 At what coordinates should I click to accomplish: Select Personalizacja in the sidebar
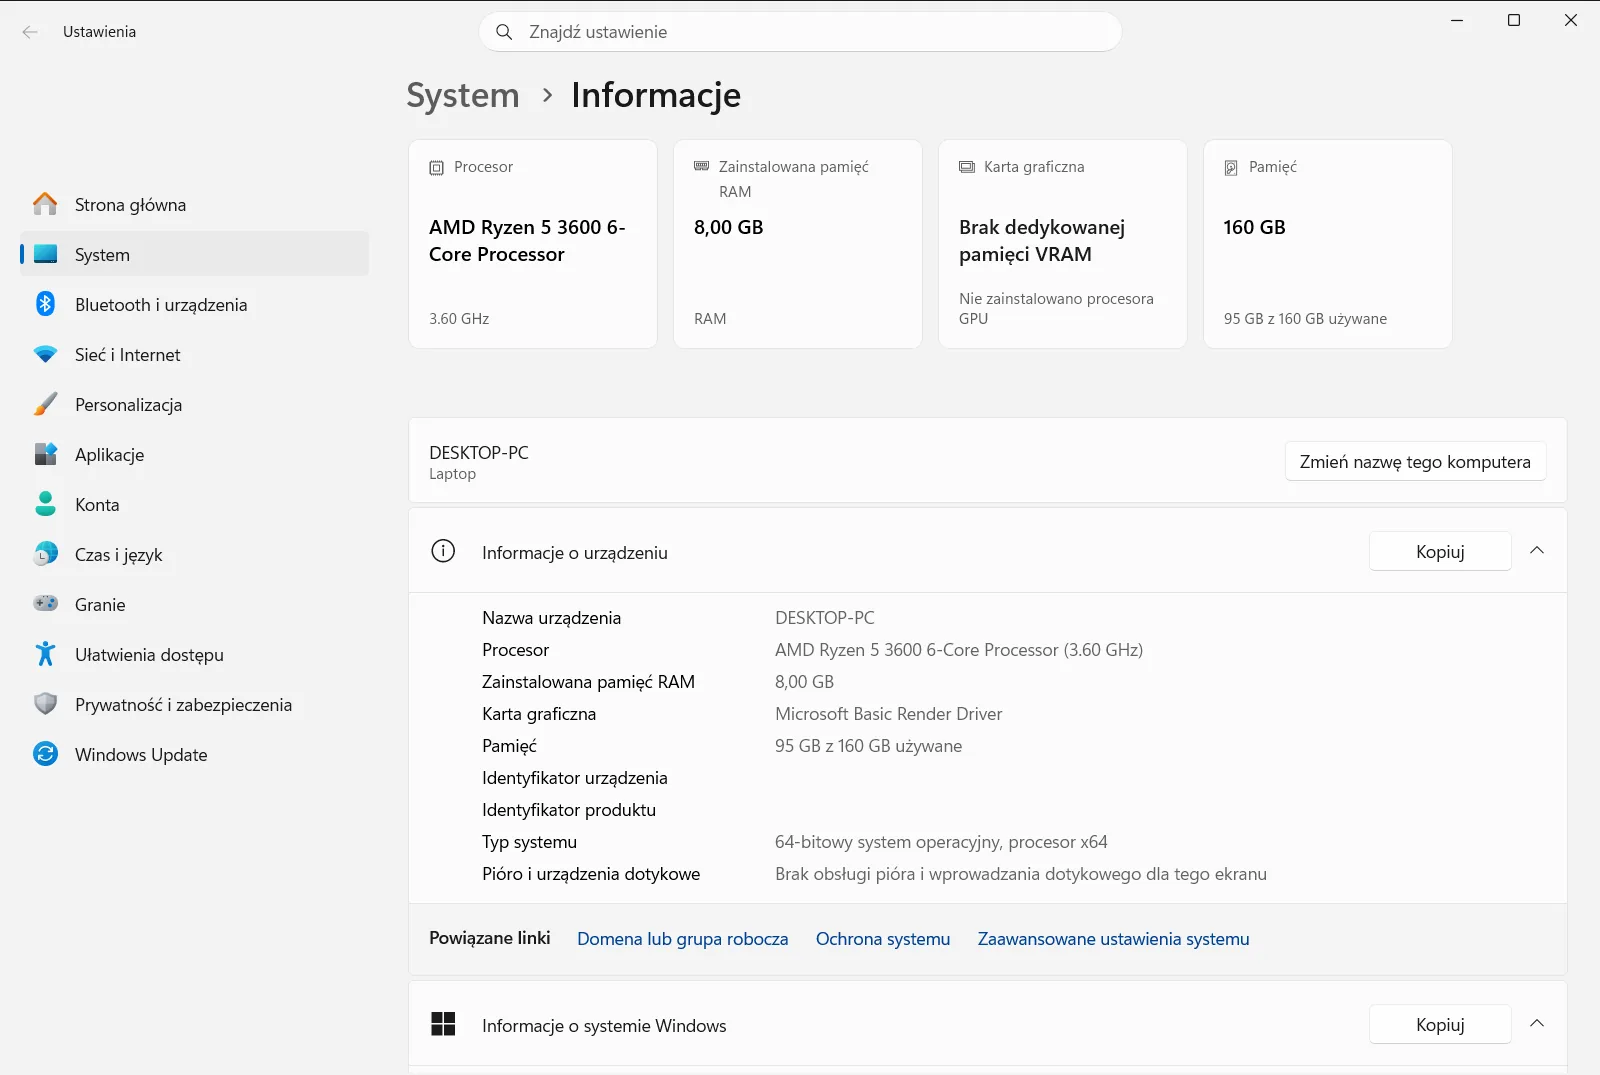195,404
